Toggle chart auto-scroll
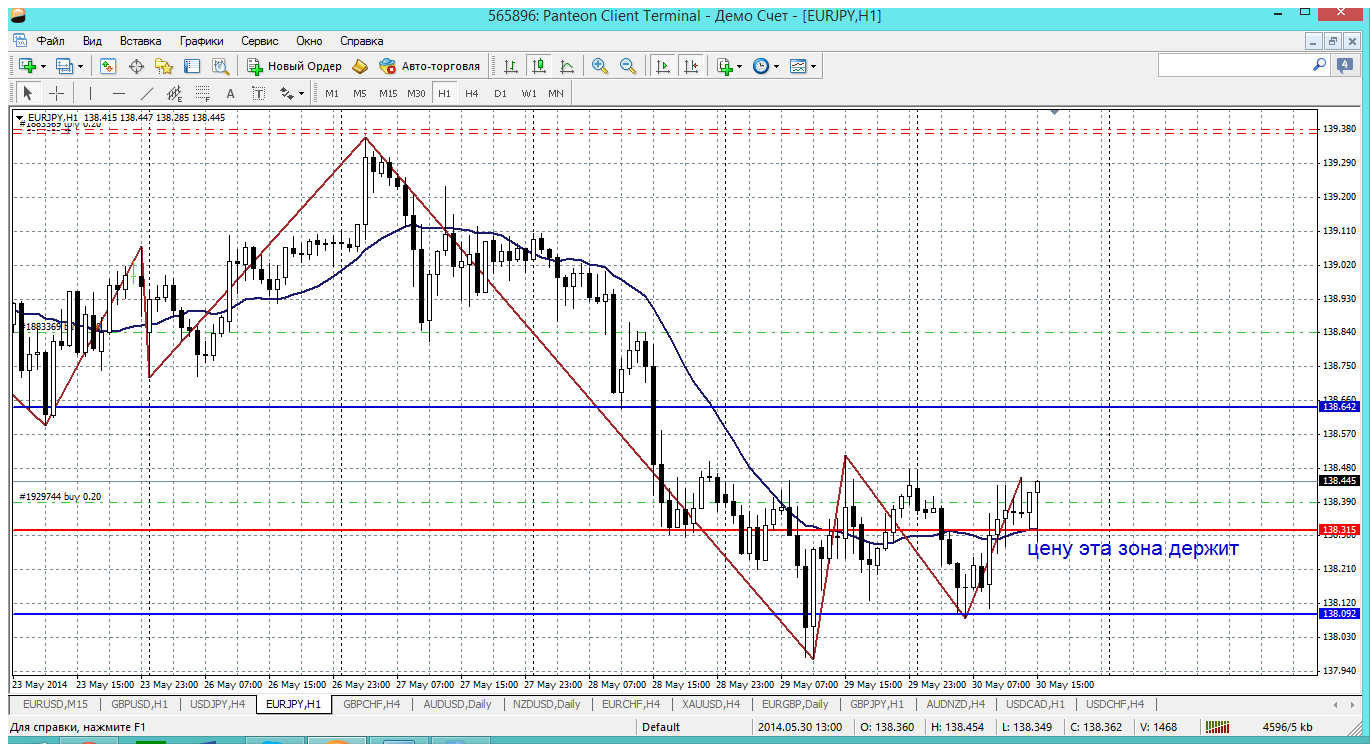This screenshot has width=1370, height=744. click(x=662, y=66)
